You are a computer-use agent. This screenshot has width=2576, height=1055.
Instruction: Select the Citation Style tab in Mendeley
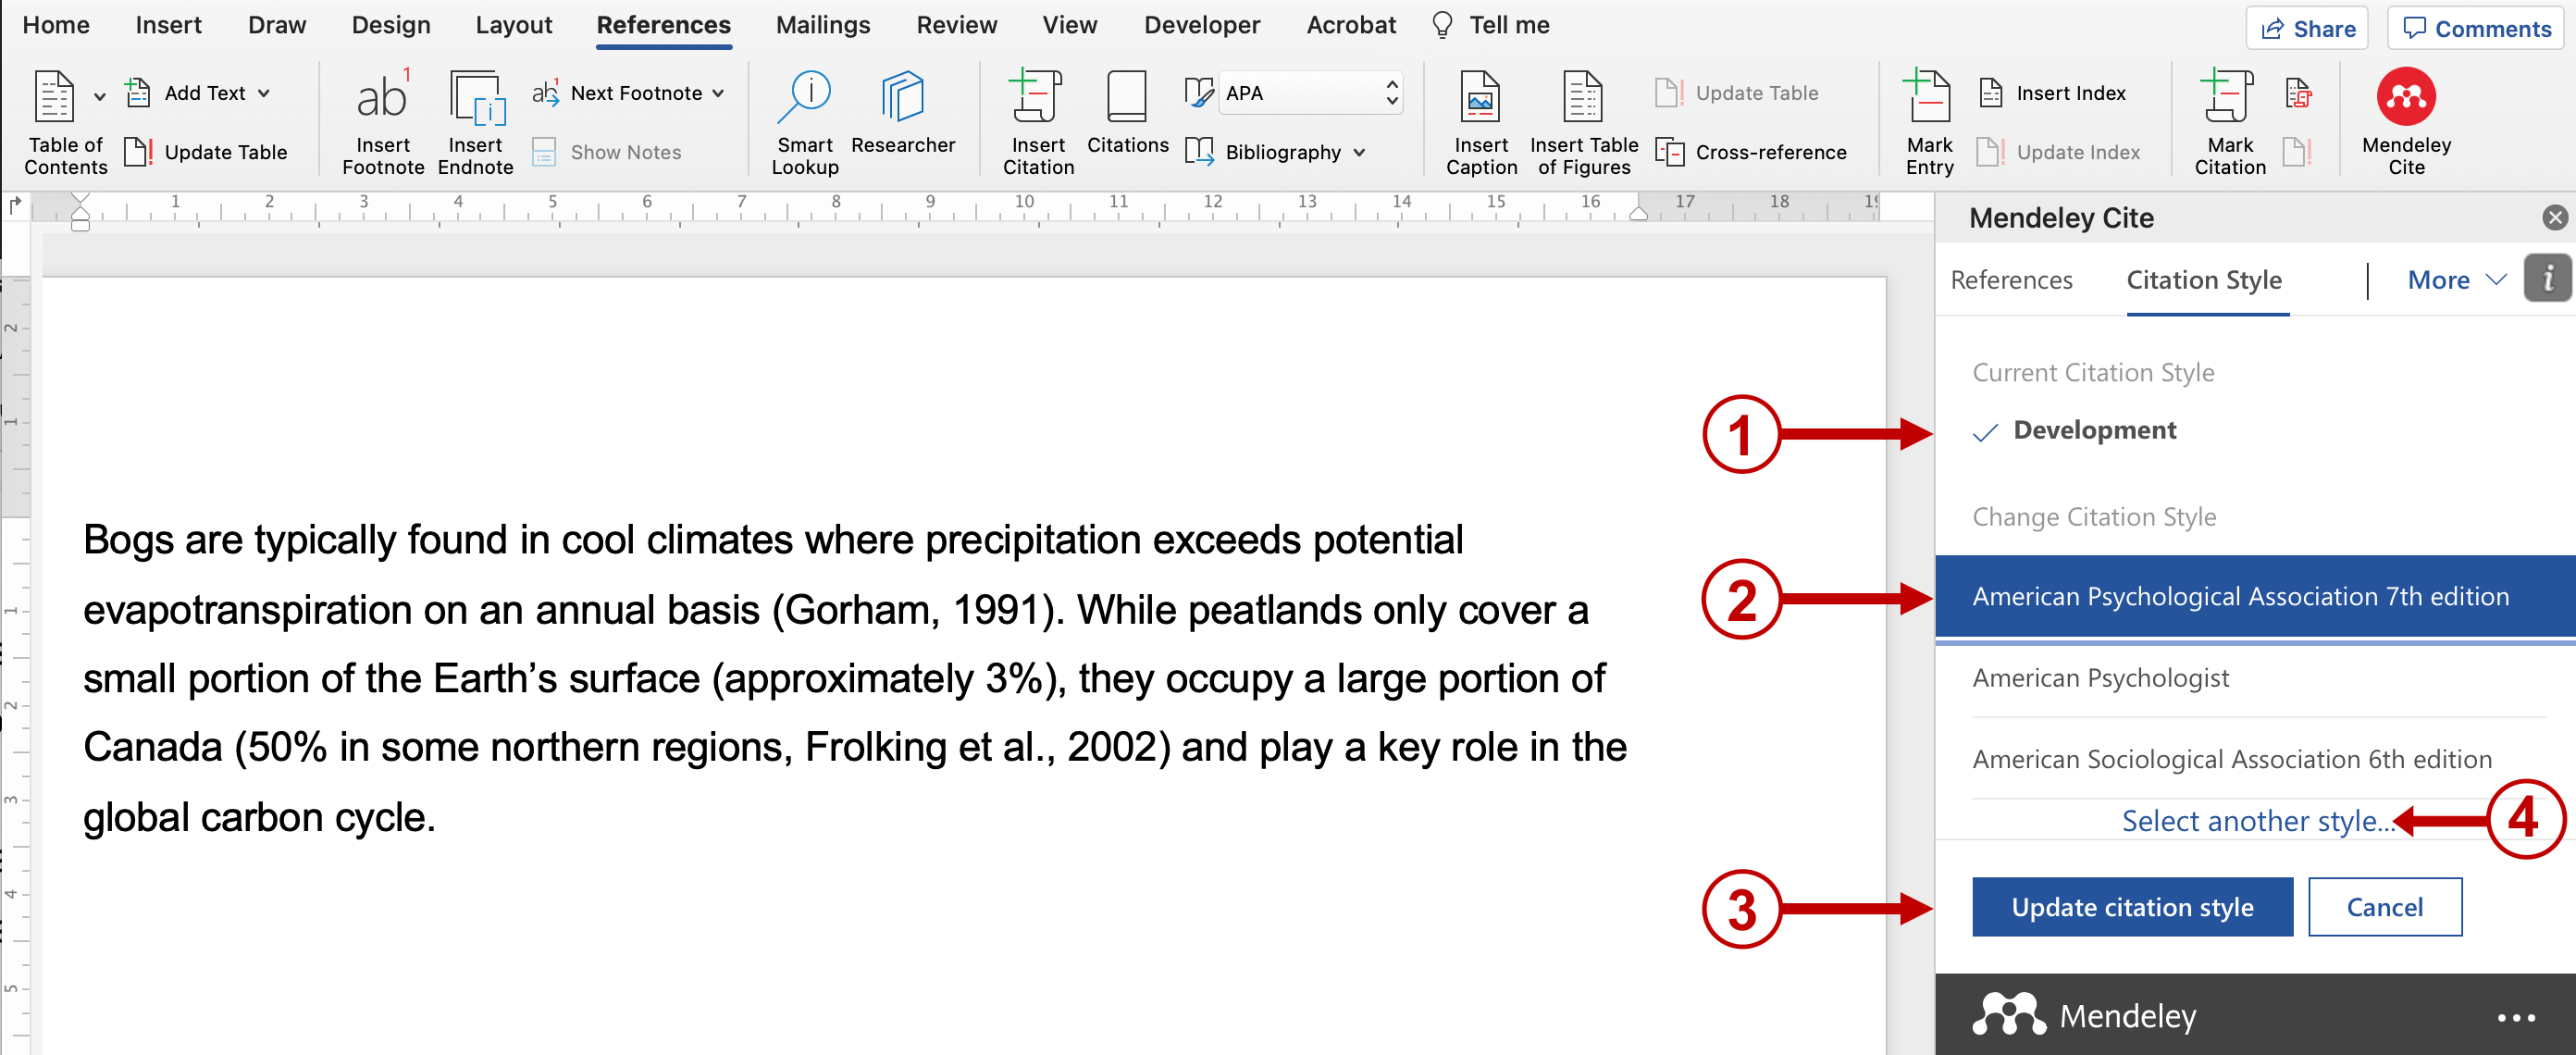pyautogui.click(x=2204, y=280)
